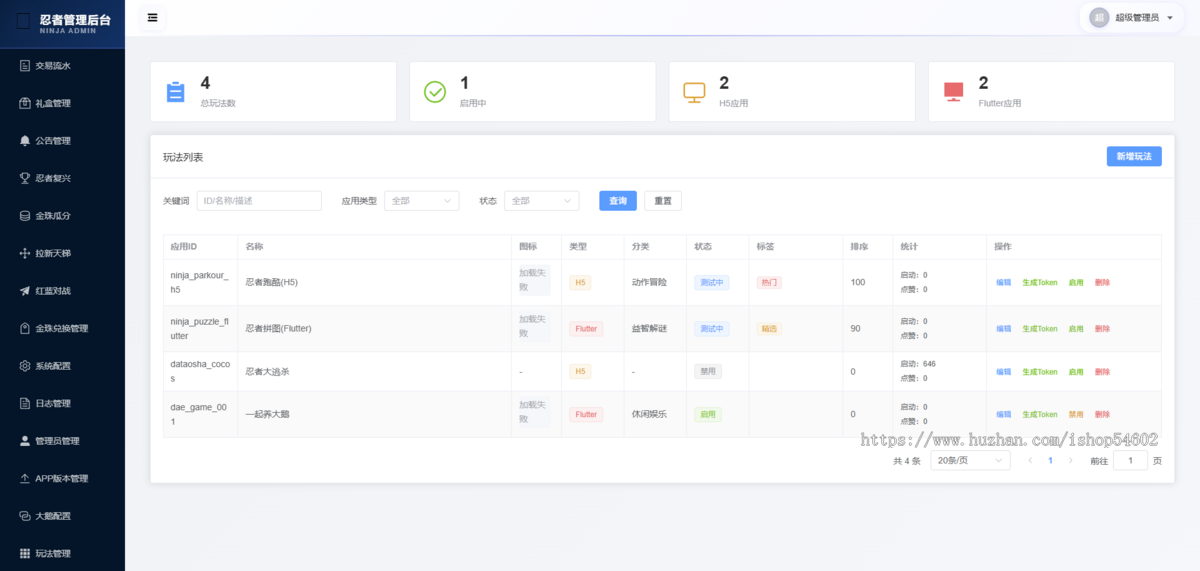Click the 启动: 646 statistic text
The image size is (1200, 571).
pyautogui.click(x=918, y=364)
